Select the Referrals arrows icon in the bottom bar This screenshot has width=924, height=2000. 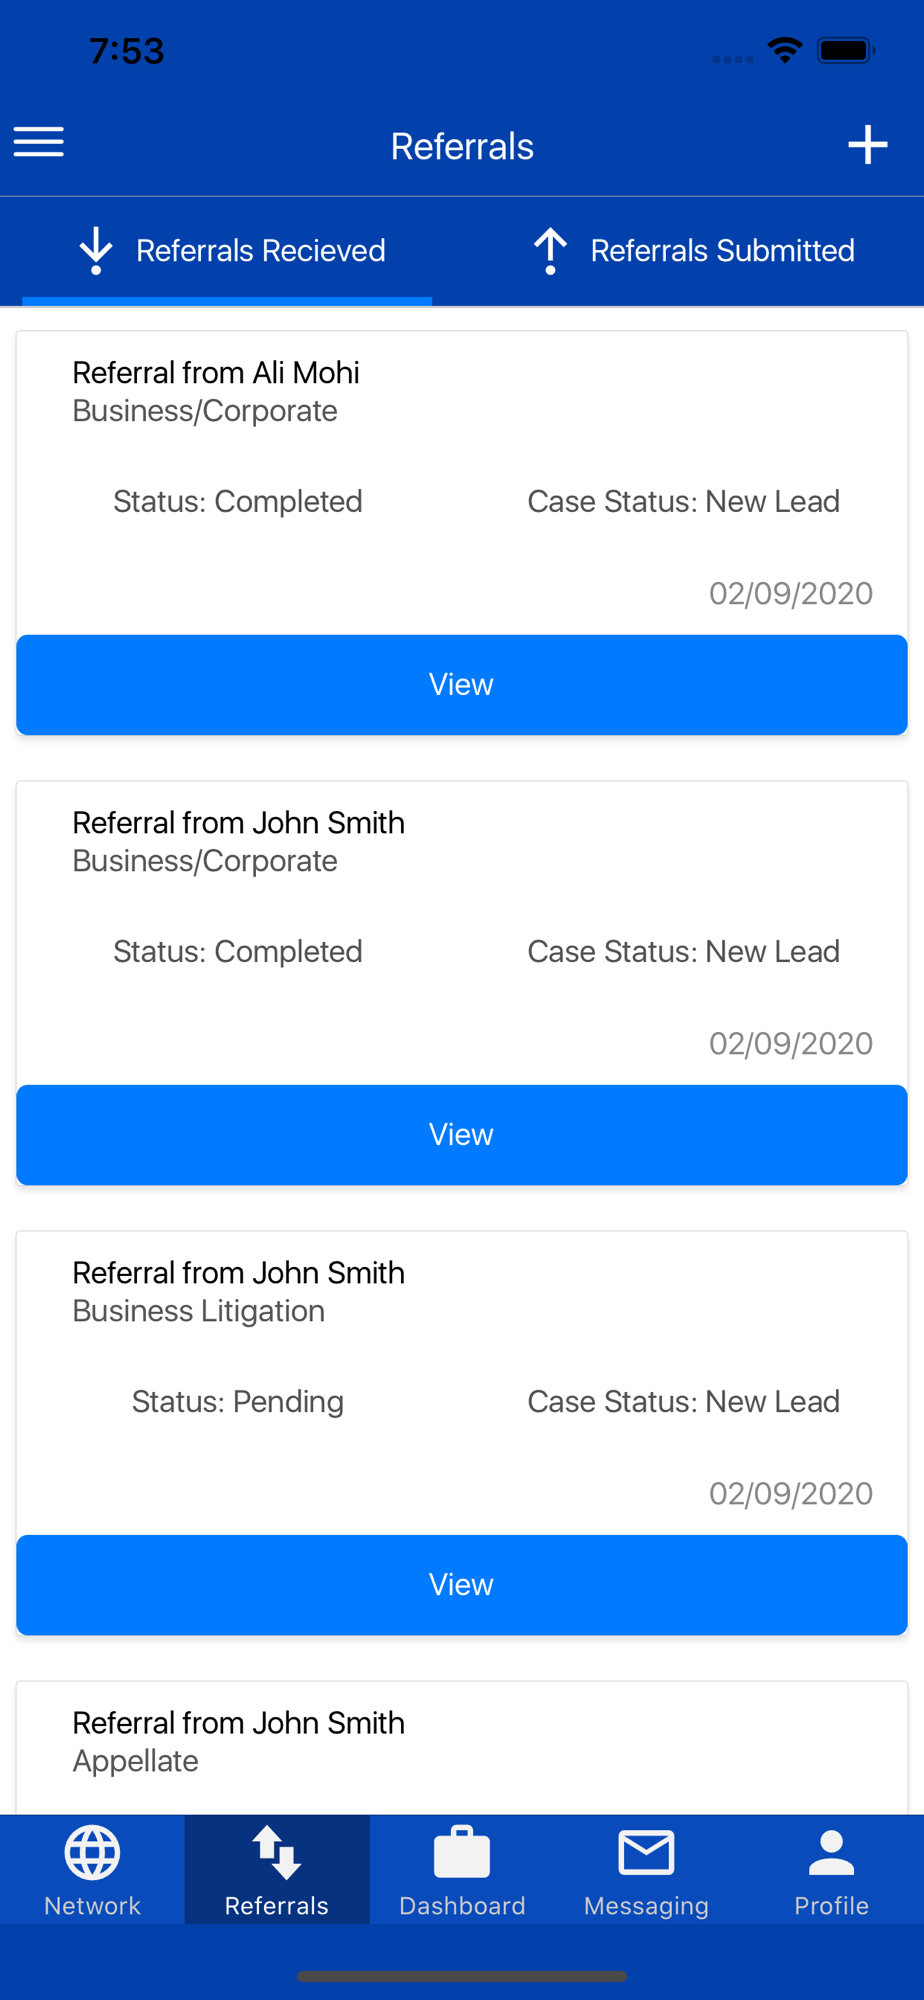point(277,1853)
